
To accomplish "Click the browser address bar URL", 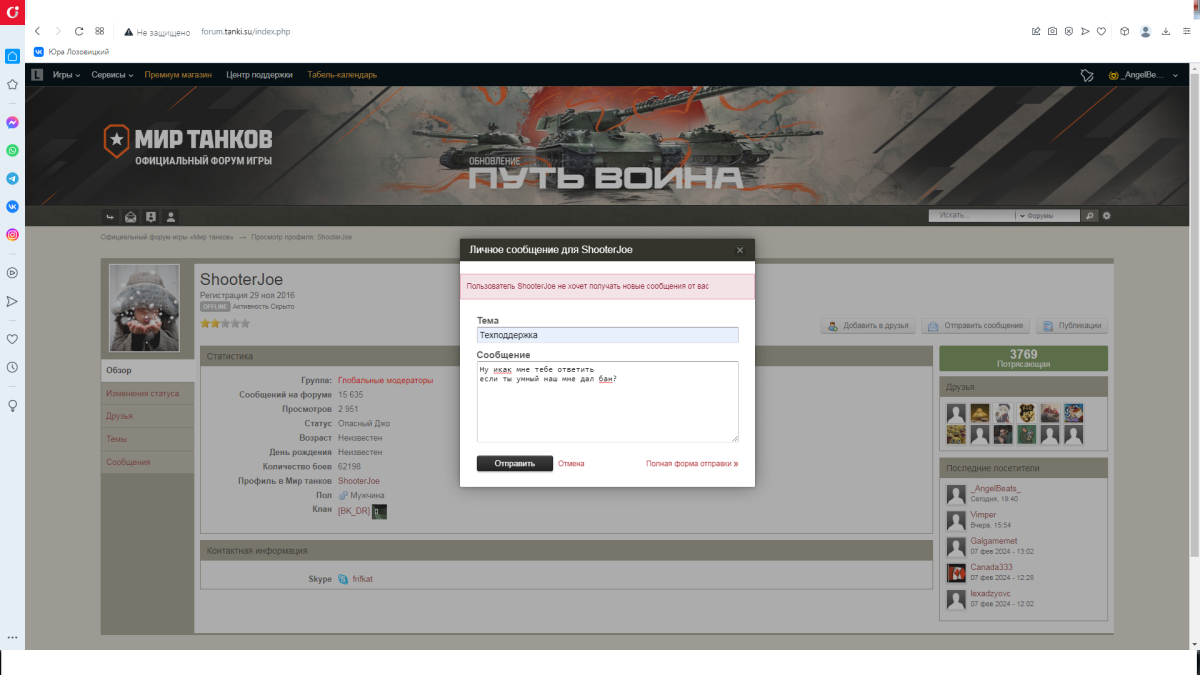I will click(x=245, y=32).
